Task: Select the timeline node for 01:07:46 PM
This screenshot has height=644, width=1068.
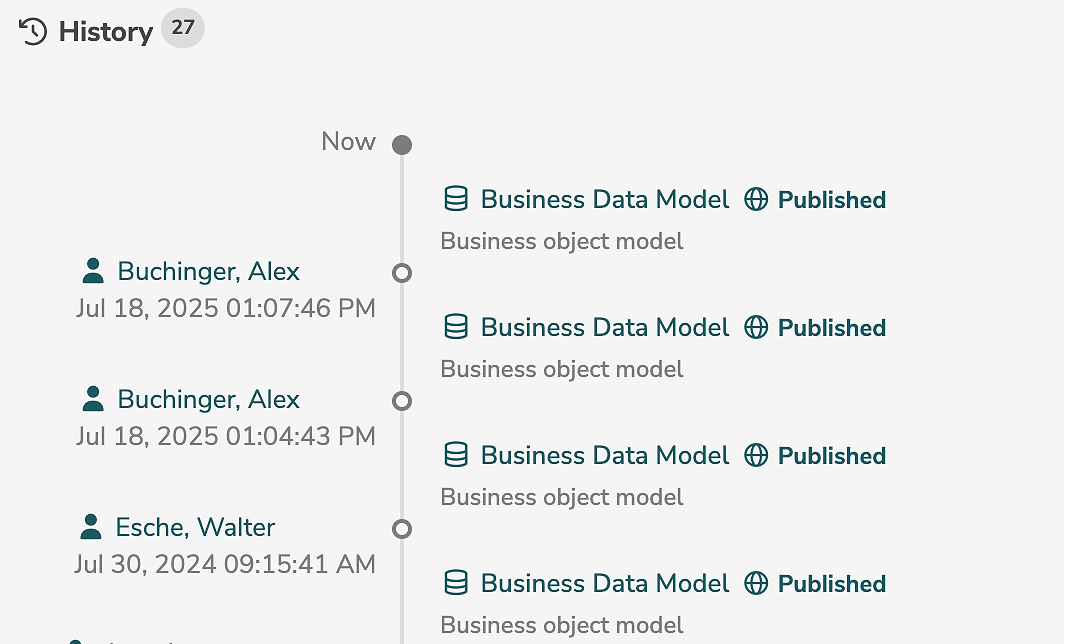Action: pyautogui.click(x=402, y=273)
